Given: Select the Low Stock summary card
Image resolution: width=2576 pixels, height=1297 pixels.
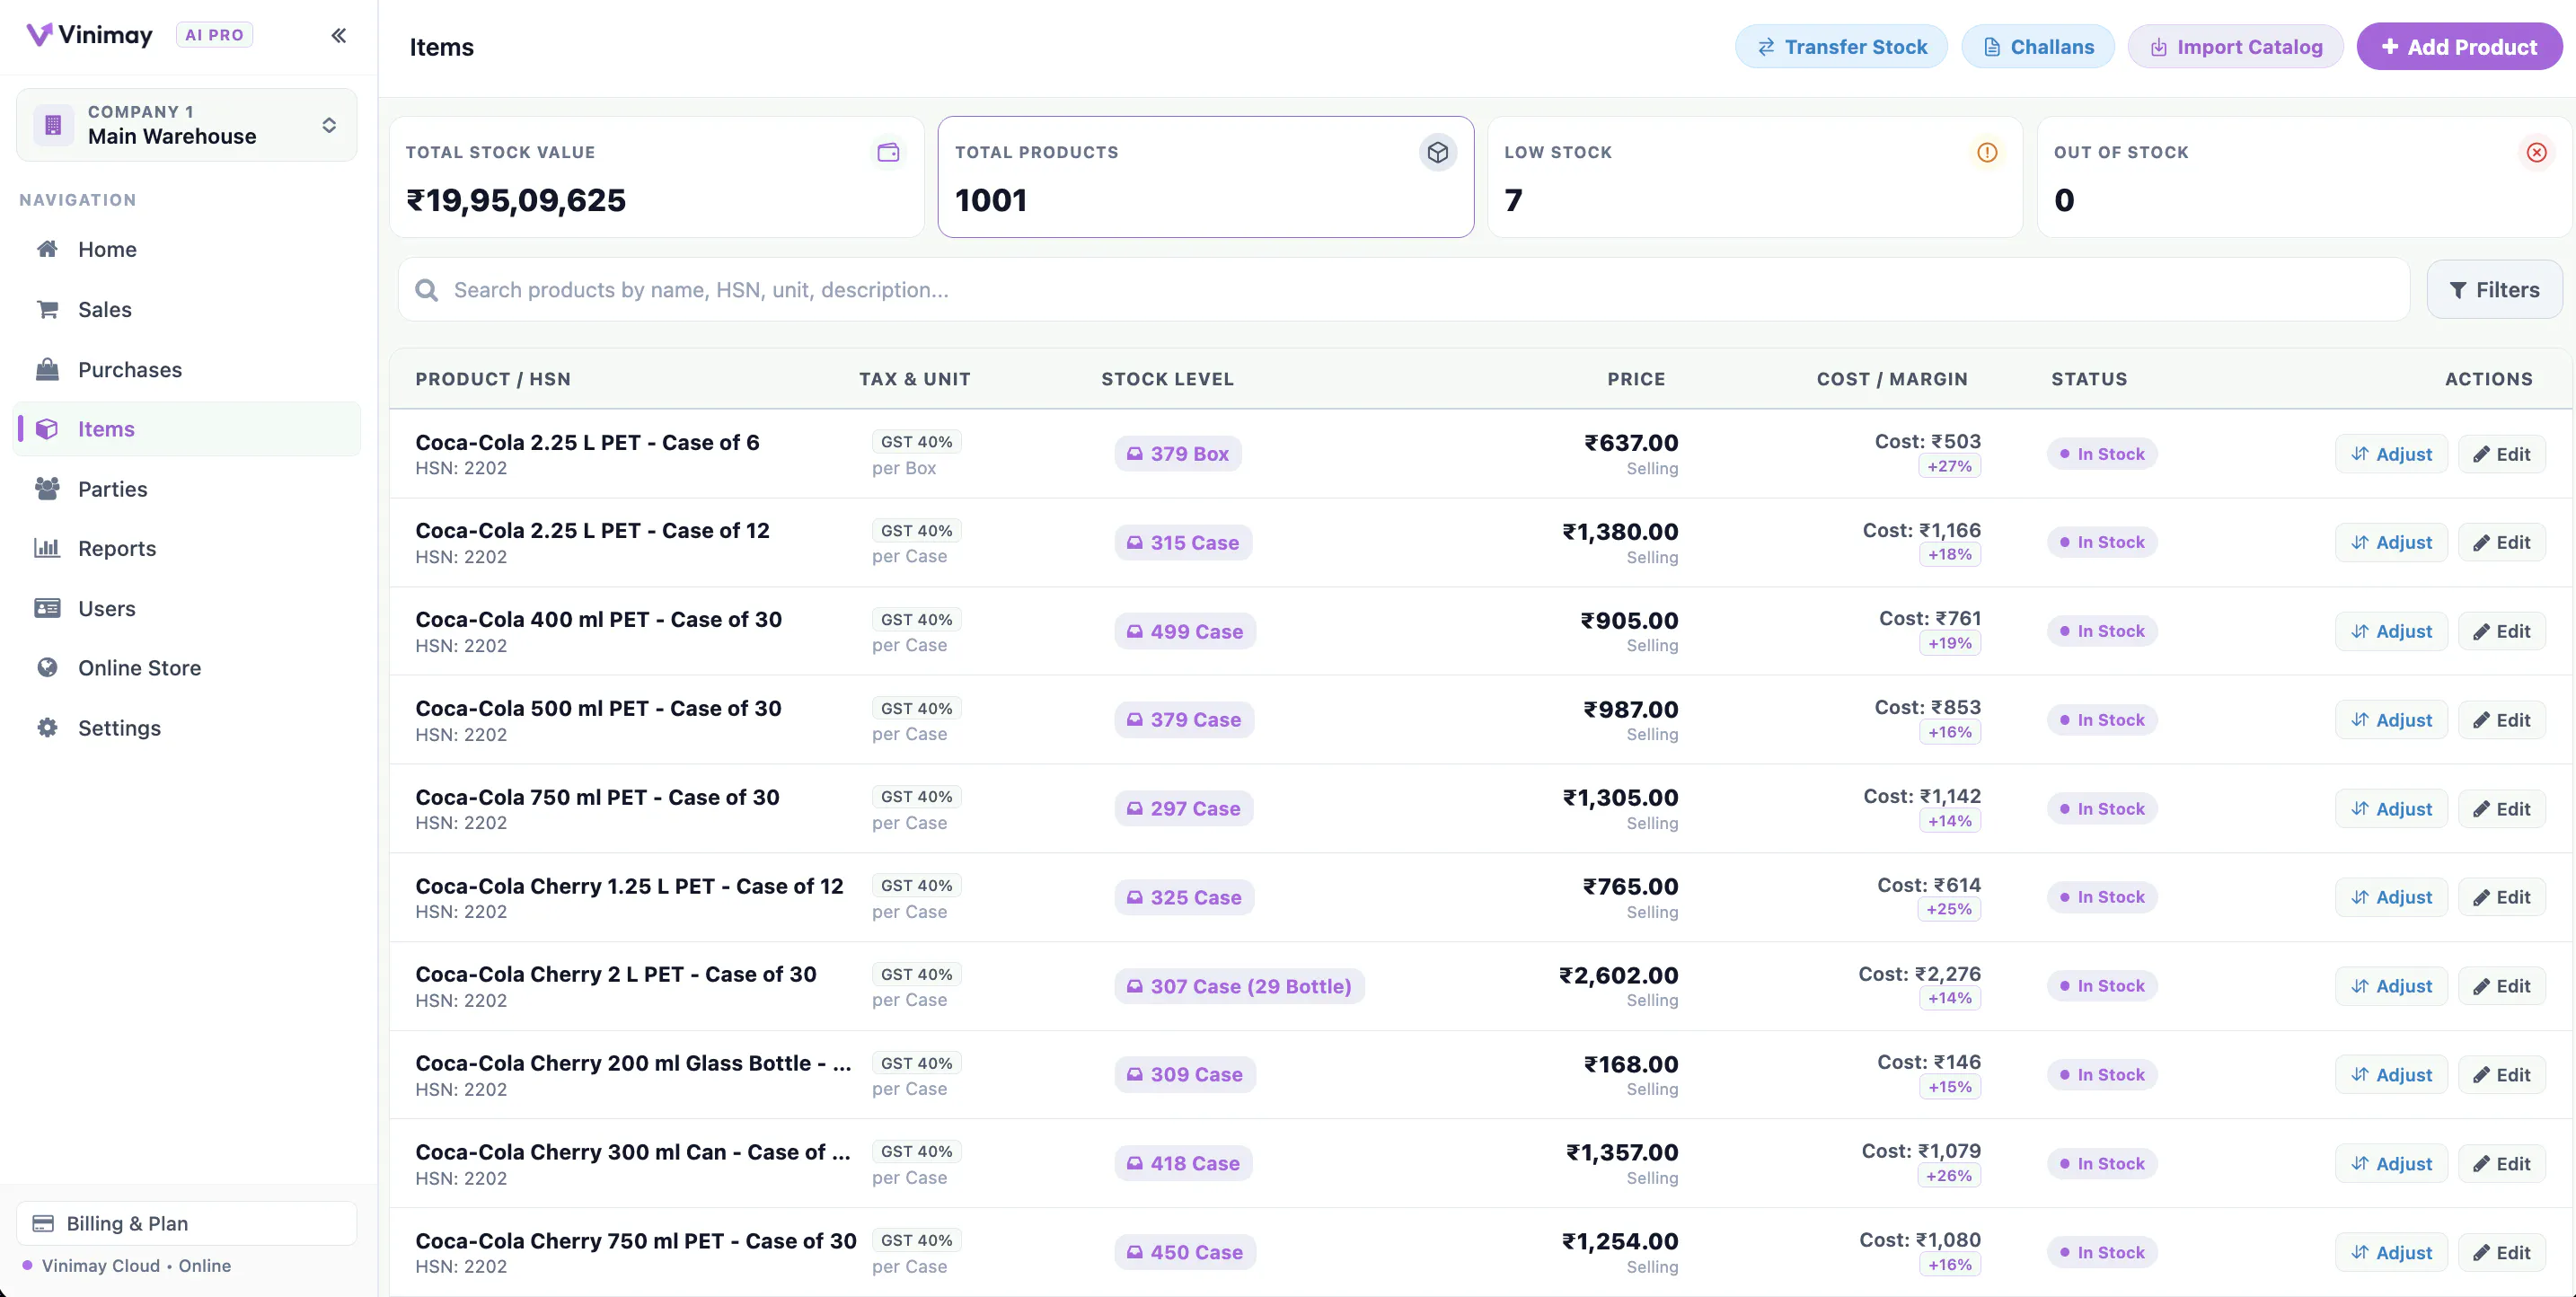Looking at the screenshot, I should click(1754, 177).
